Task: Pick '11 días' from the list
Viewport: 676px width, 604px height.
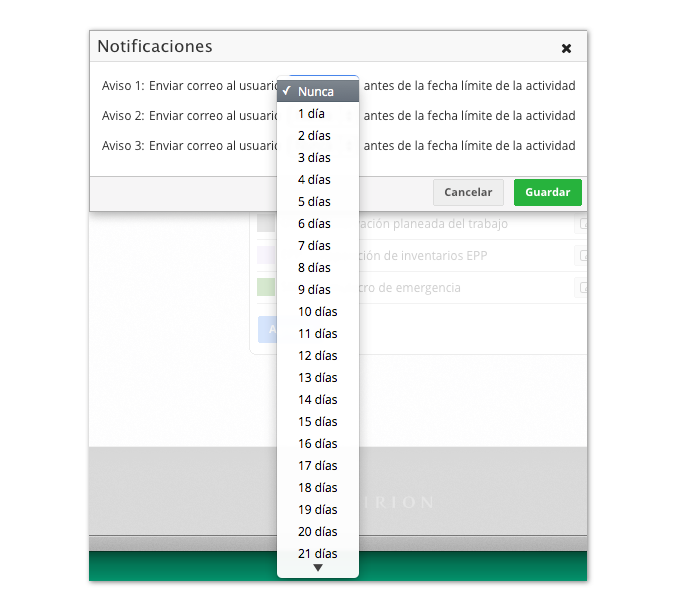Action: 318,333
